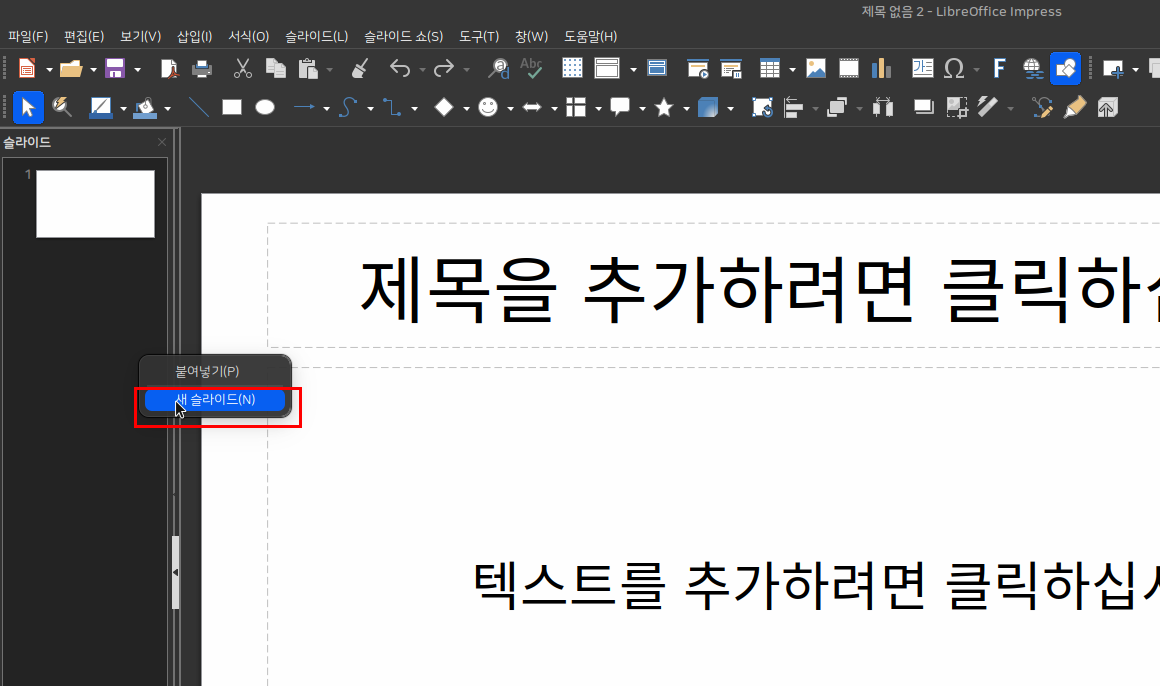Viewport: 1160px width, 686px height.
Task: Toggle the Show Draw Functions button
Action: click(x=1065, y=69)
